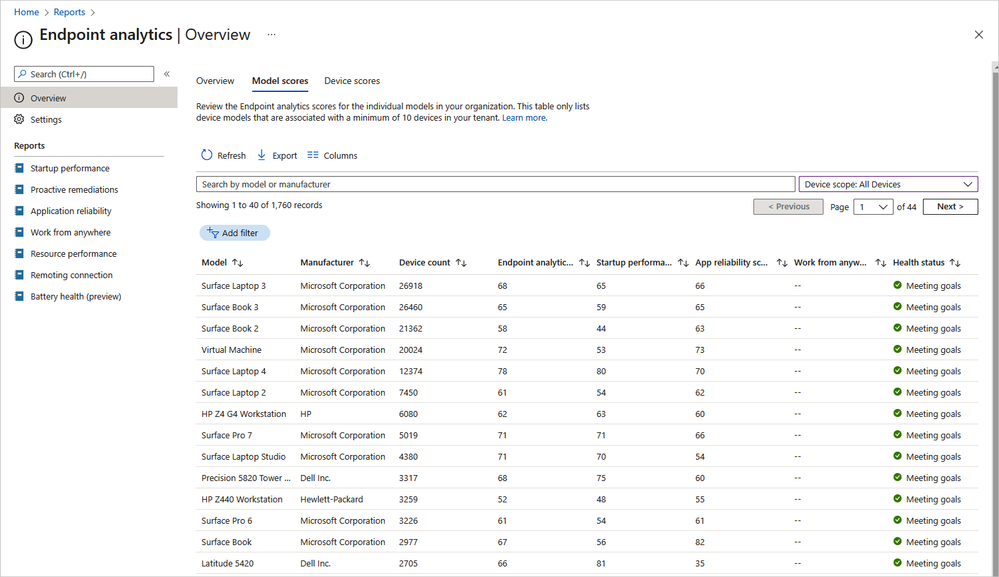Click the Startup performance report icon
This screenshot has width=999, height=577.
coord(19,168)
